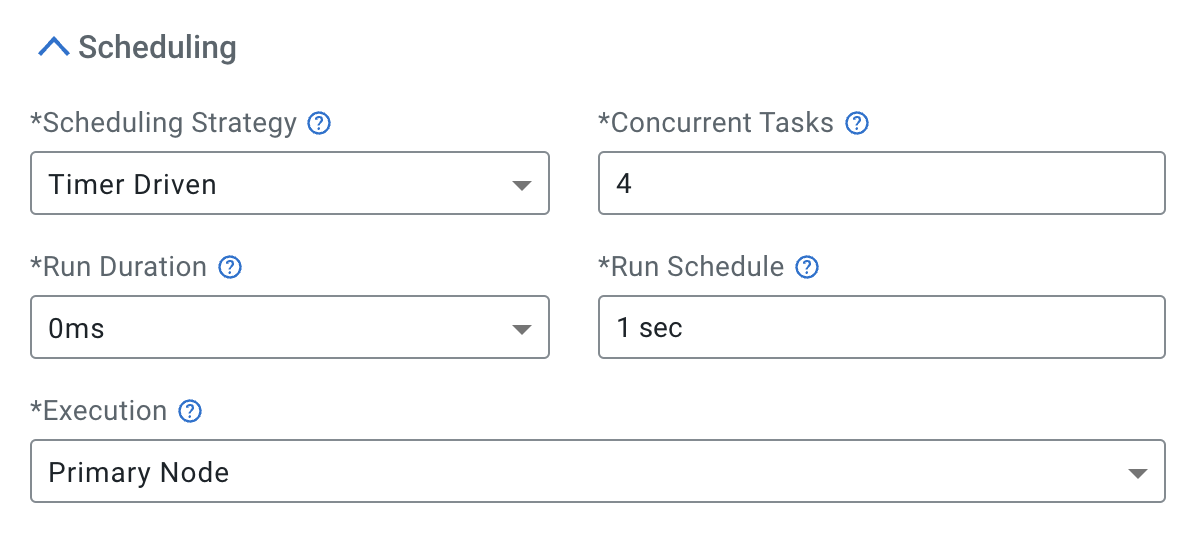Show the Concurrent Tasks help tooltip icon
This screenshot has height=538, width=1190.
click(x=857, y=123)
